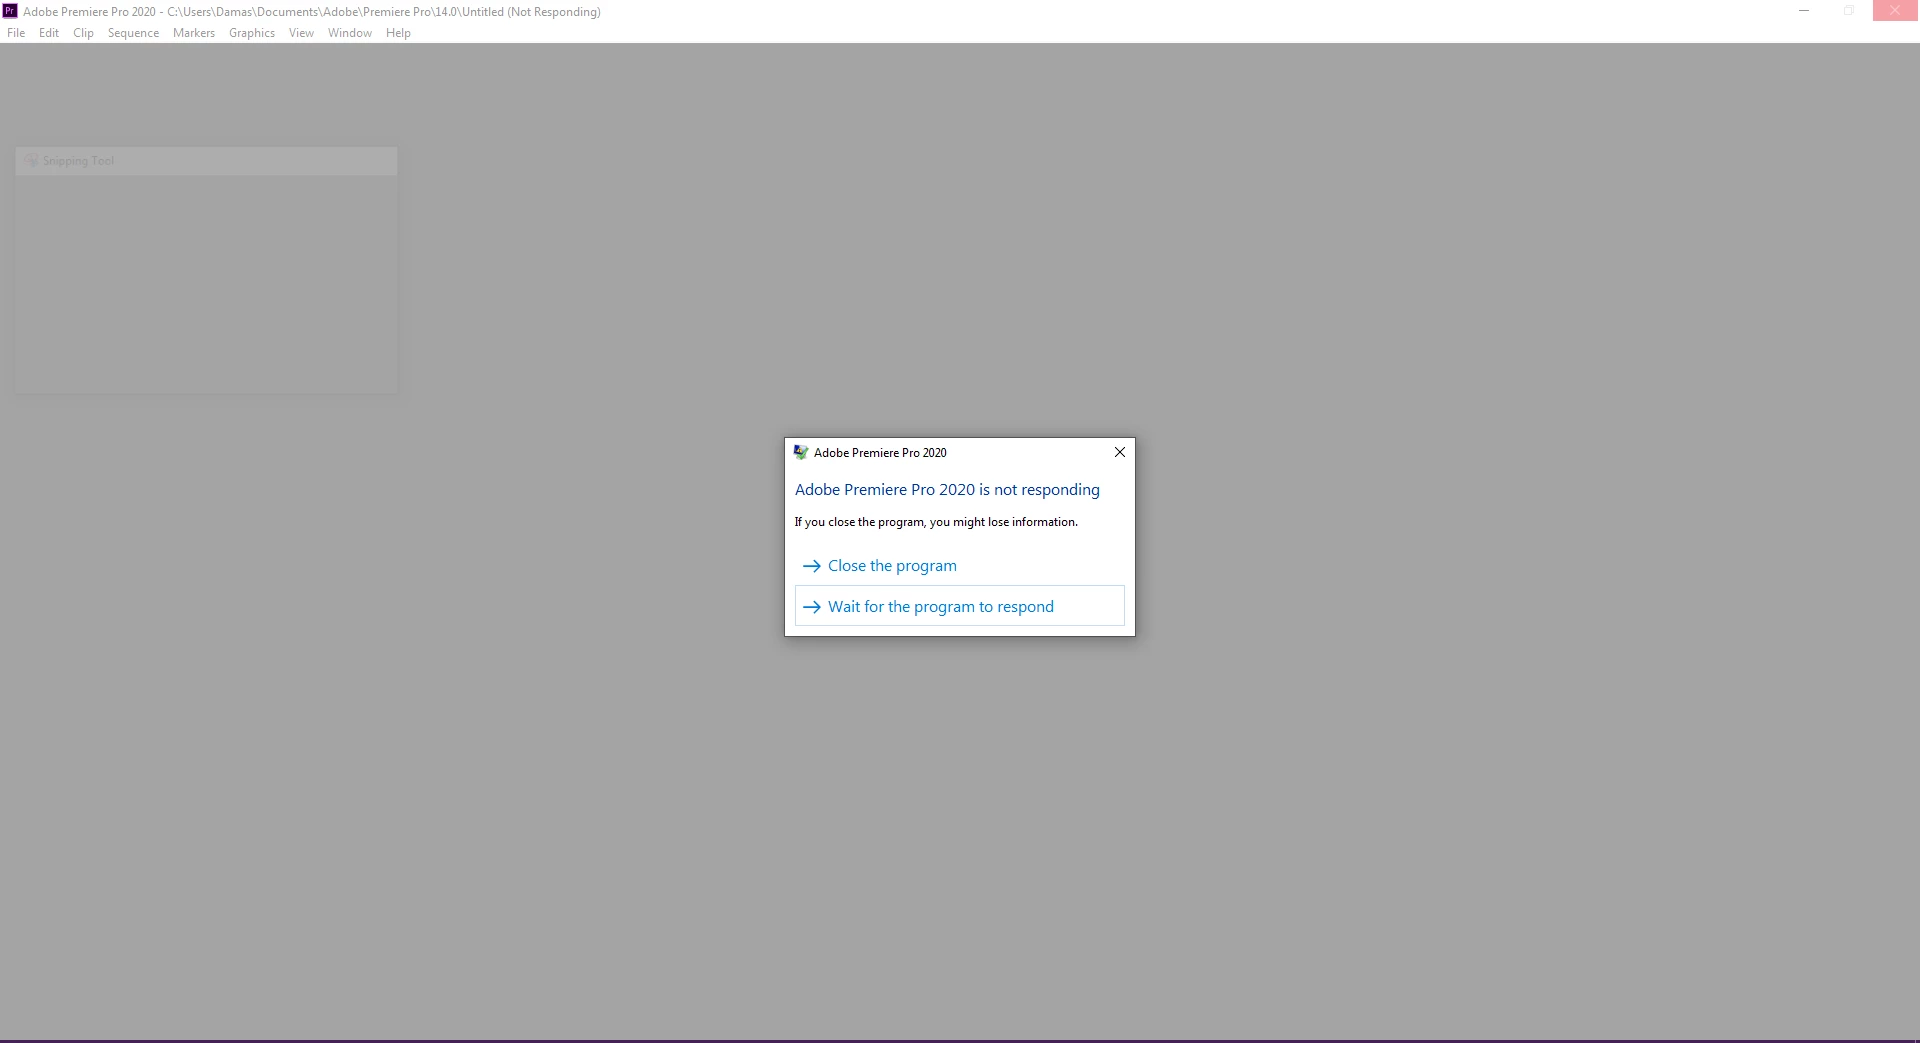The width and height of the screenshot is (1920, 1043).
Task: Open the Help menu
Action: coord(398,33)
